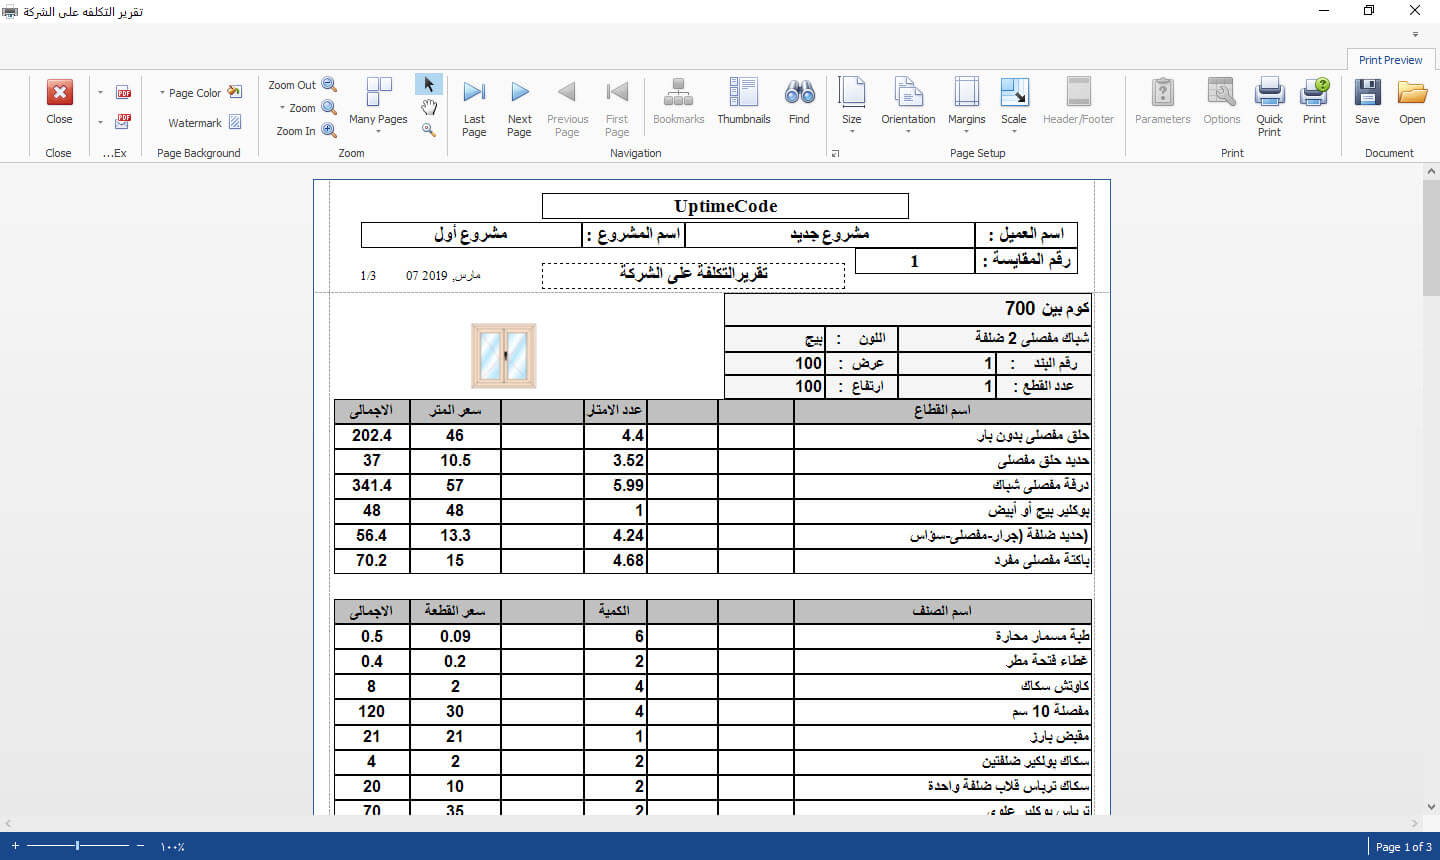Select the Print Preview ribbon tab
Screen dimensions: 1440x860
click(x=1390, y=60)
